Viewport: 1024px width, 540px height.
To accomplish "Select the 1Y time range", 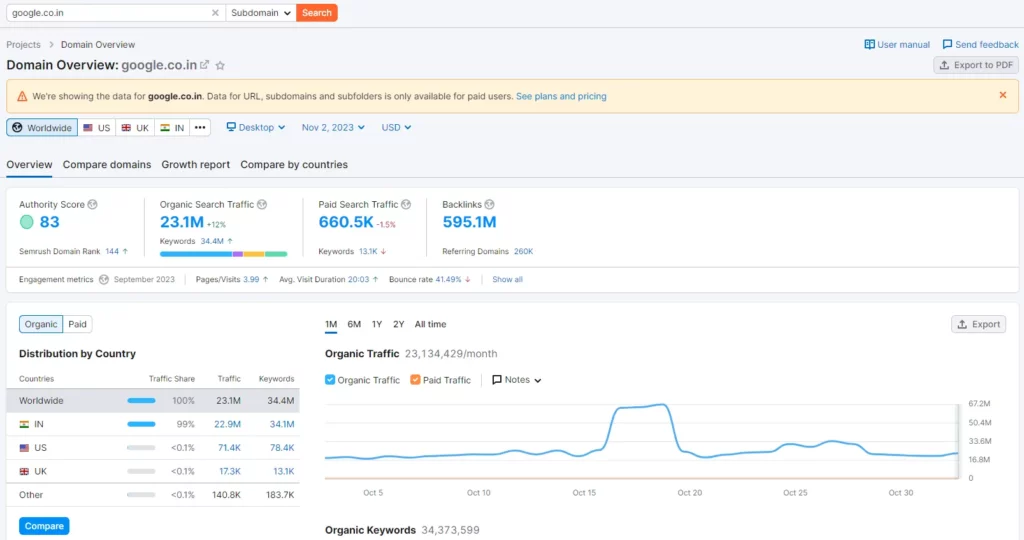I will tap(377, 324).
